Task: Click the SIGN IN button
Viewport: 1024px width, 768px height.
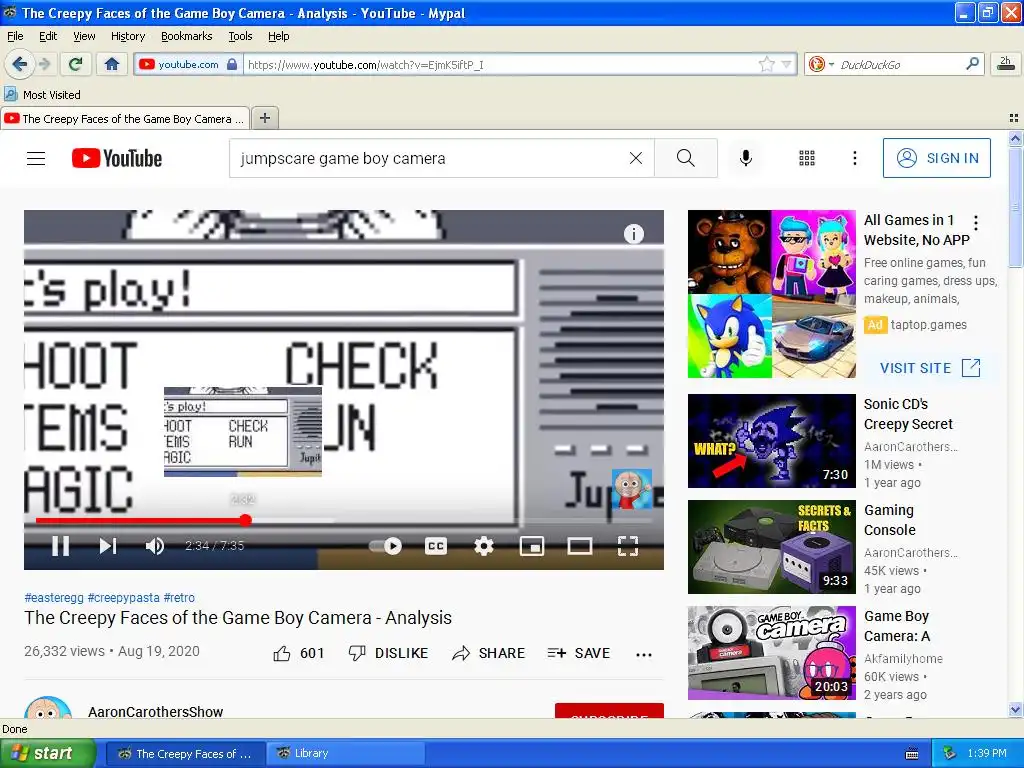Action: 936,158
